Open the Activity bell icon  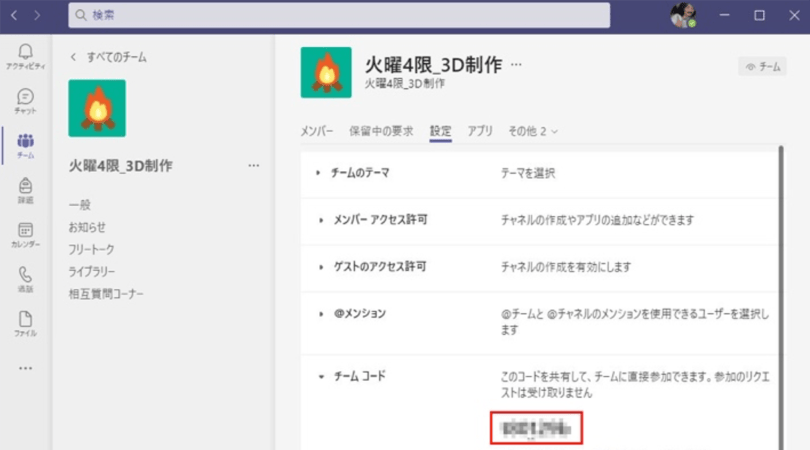click(x=25, y=56)
